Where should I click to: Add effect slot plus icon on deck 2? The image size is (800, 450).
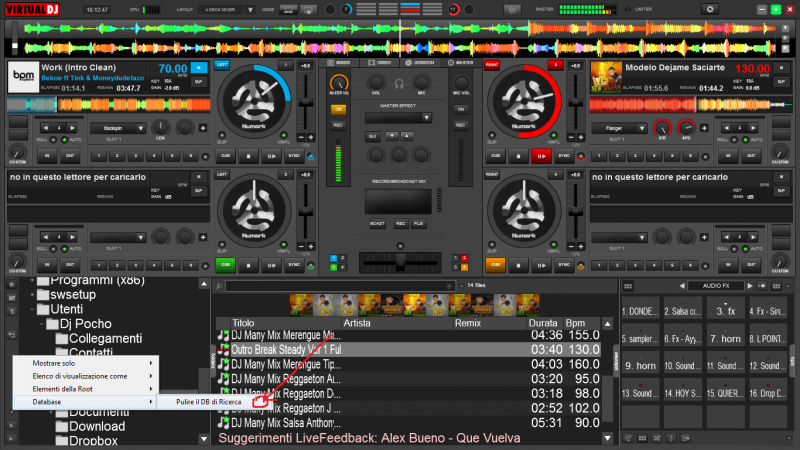click(x=704, y=128)
